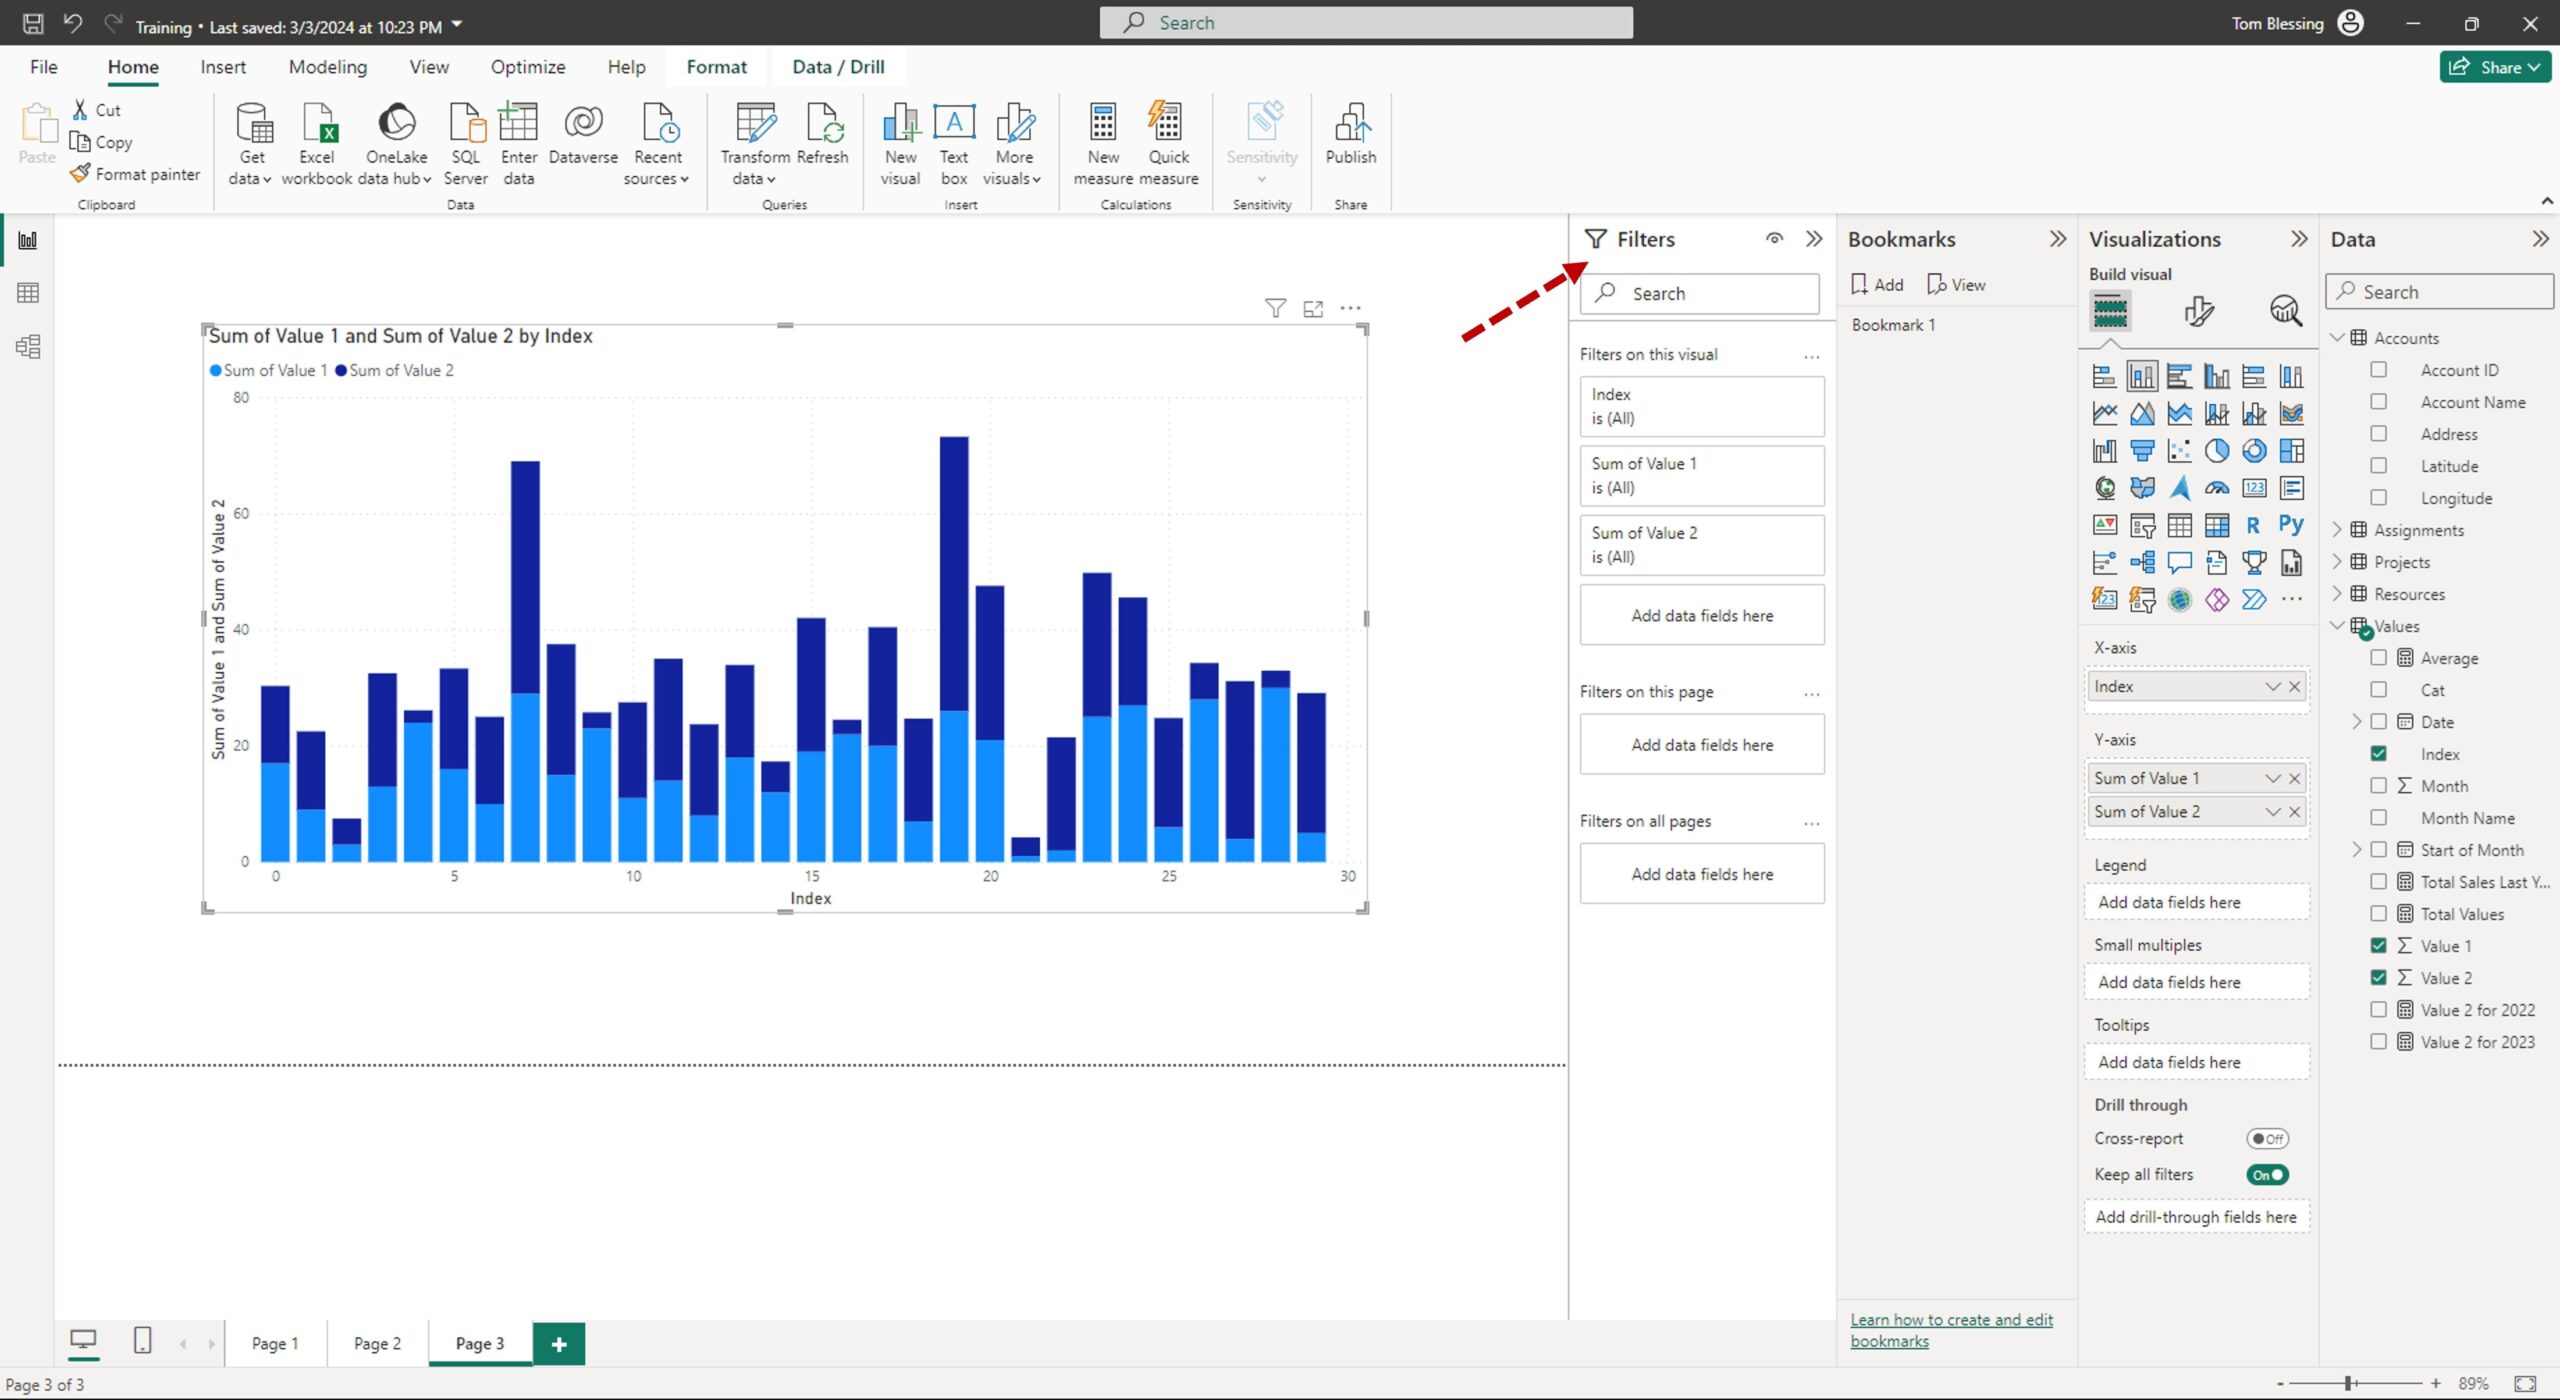Uncheck the Index field checkbox
Viewport: 2560px width, 1400px height.
click(x=2380, y=753)
